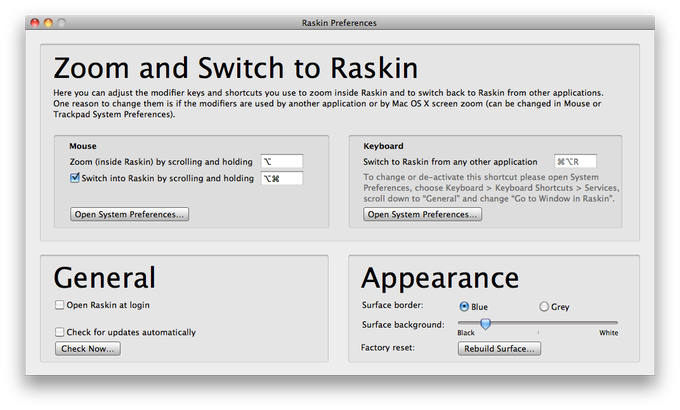Click Switch into Raskin modifier field
Screen dimensions: 680x410
pos(282,178)
